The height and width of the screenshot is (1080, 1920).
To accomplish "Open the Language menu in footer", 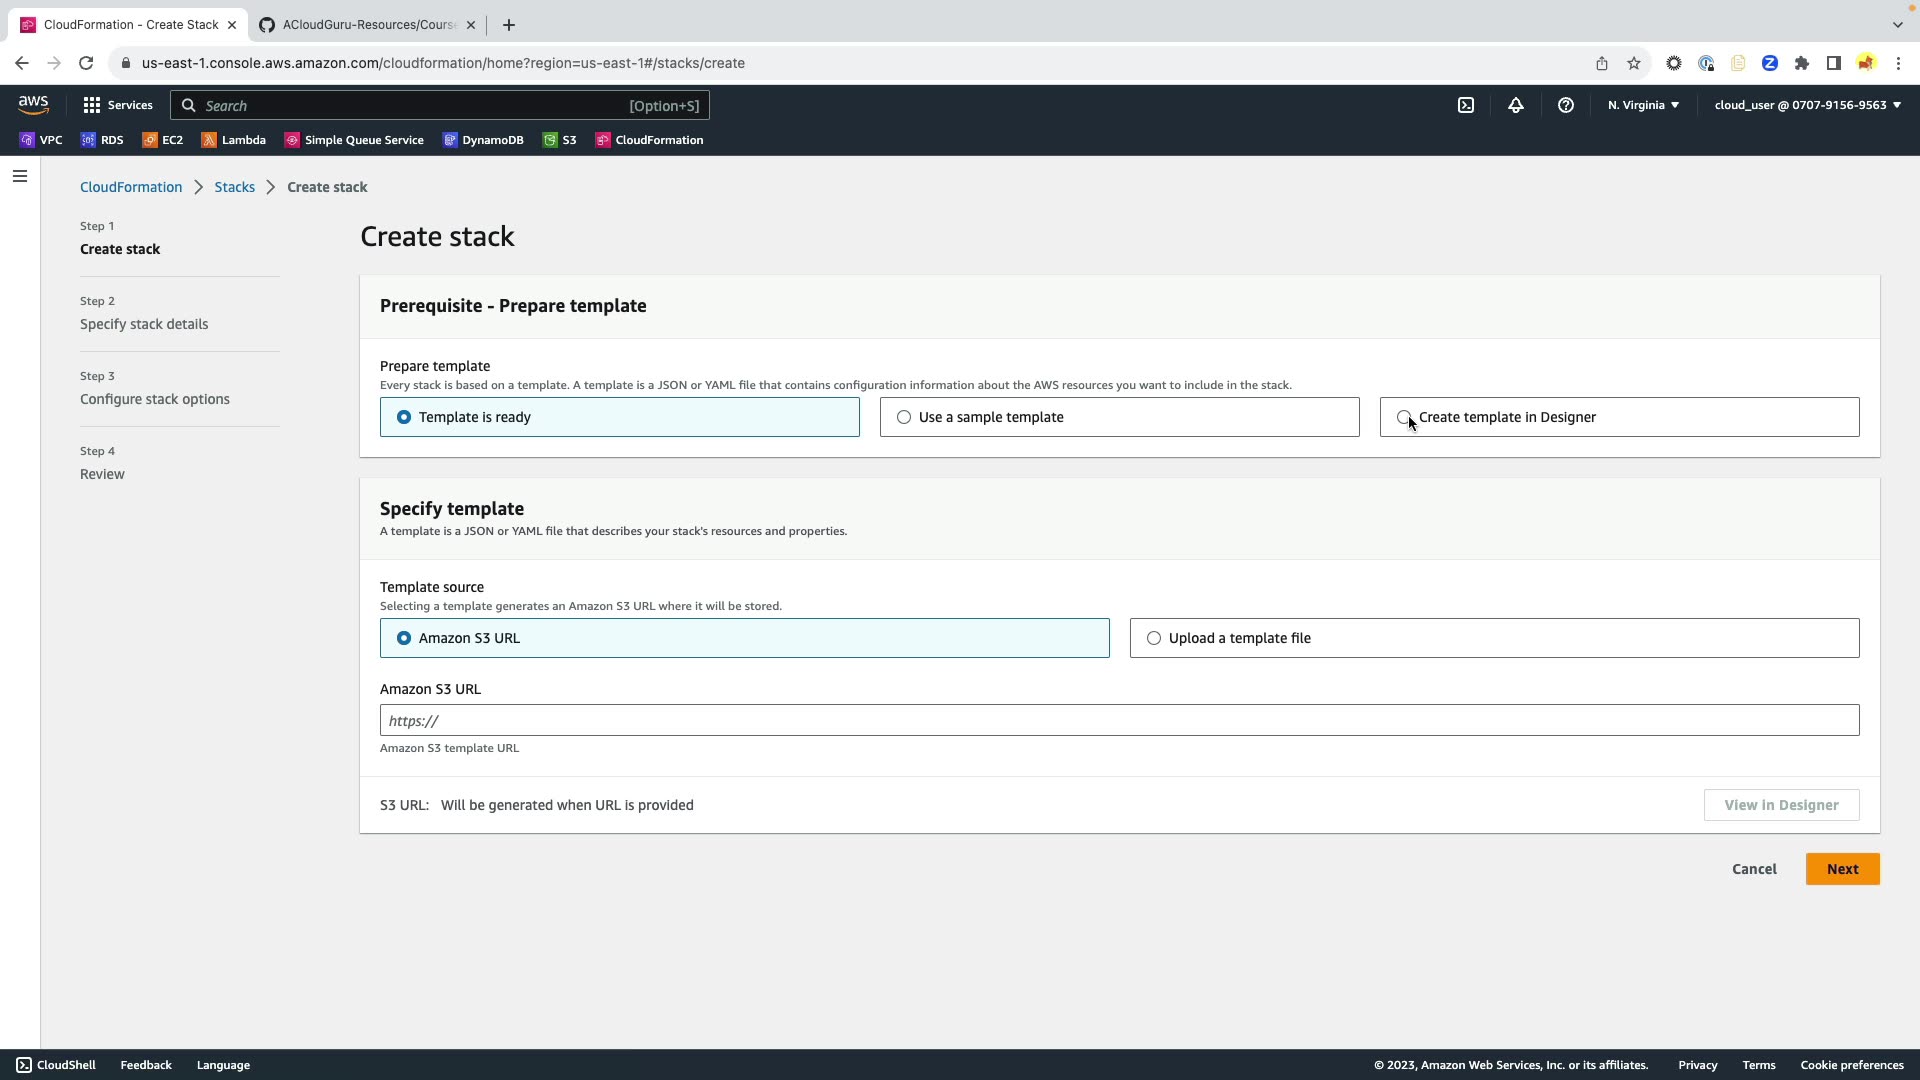I will (223, 1065).
